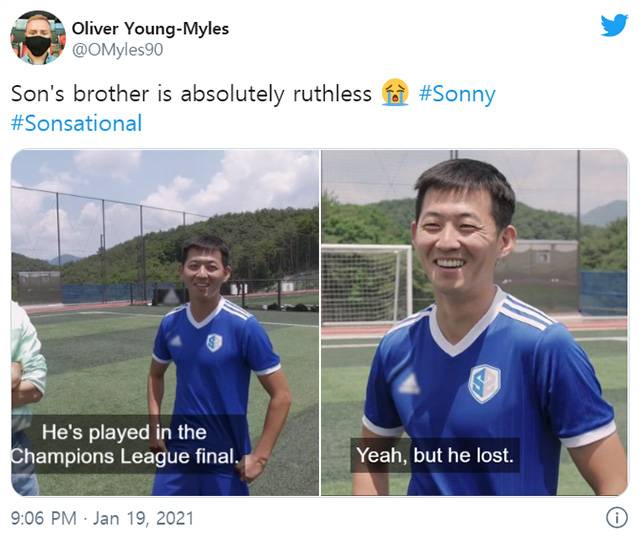The width and height of the screenshot is (640, 538).
Task: Follow the #Sonny hashtag
Action: click(x=457, y=95)
